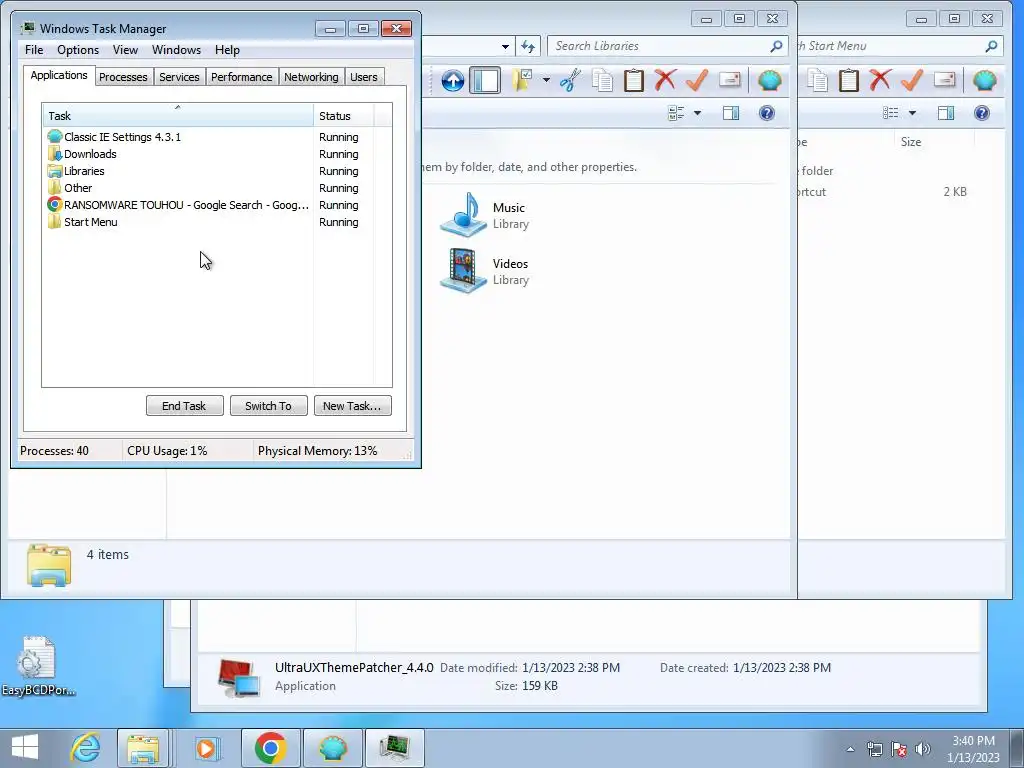This screenshot has height=768, width=1024.
Task: Click the Email envelope icon in Libraries toolbar
Action: coord(729,80)
